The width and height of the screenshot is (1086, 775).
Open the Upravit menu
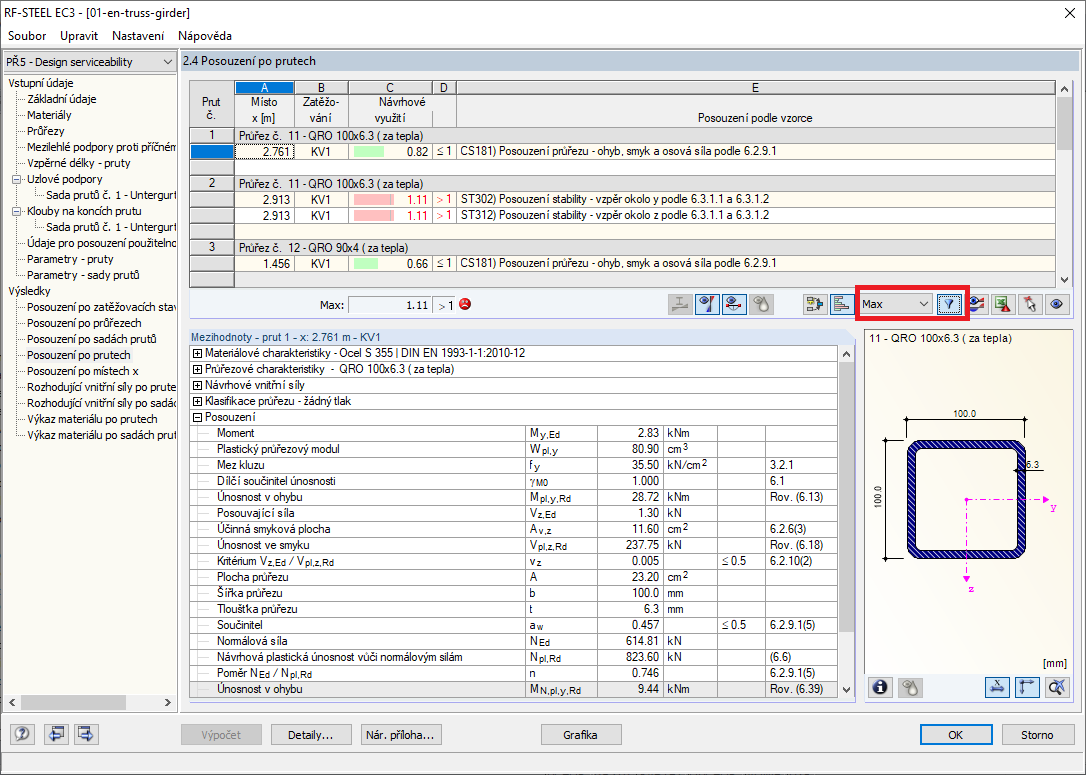pyautogui.click(x=79, y=36)
